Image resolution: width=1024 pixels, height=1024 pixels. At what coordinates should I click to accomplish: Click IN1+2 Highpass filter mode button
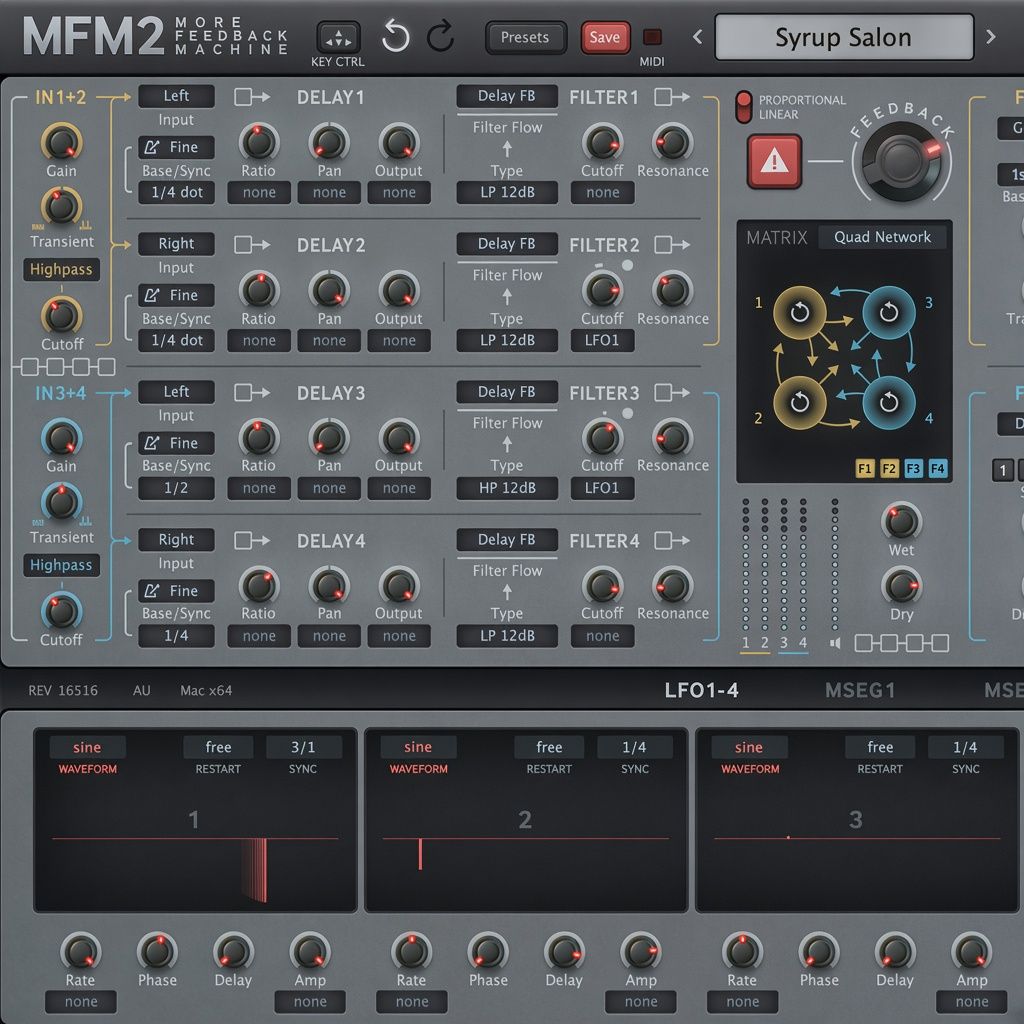pyautogui.click(x=61, y=270)
